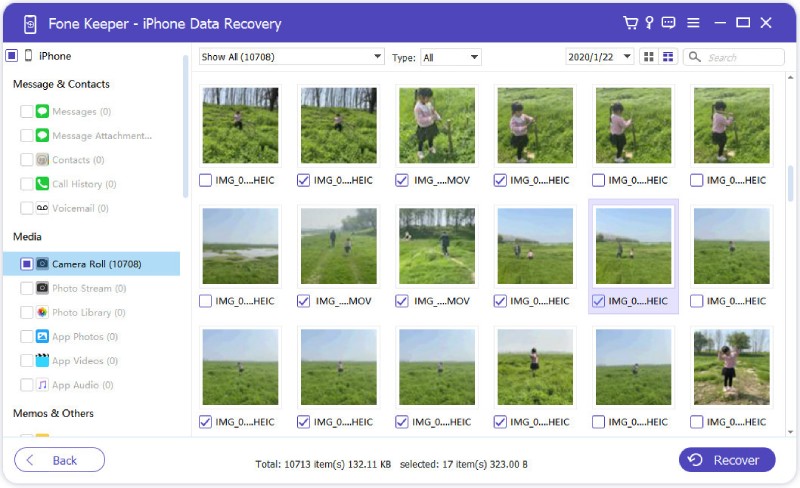Screen dimensions: 800x488
Task: Click scroll down arrow of photo grid
Action: [790, 432]
